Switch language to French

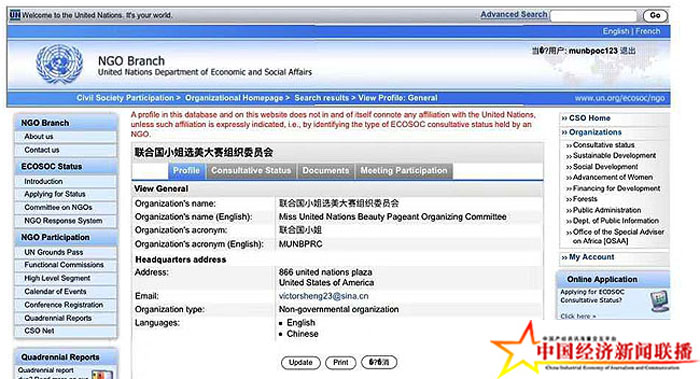(647, 31)
